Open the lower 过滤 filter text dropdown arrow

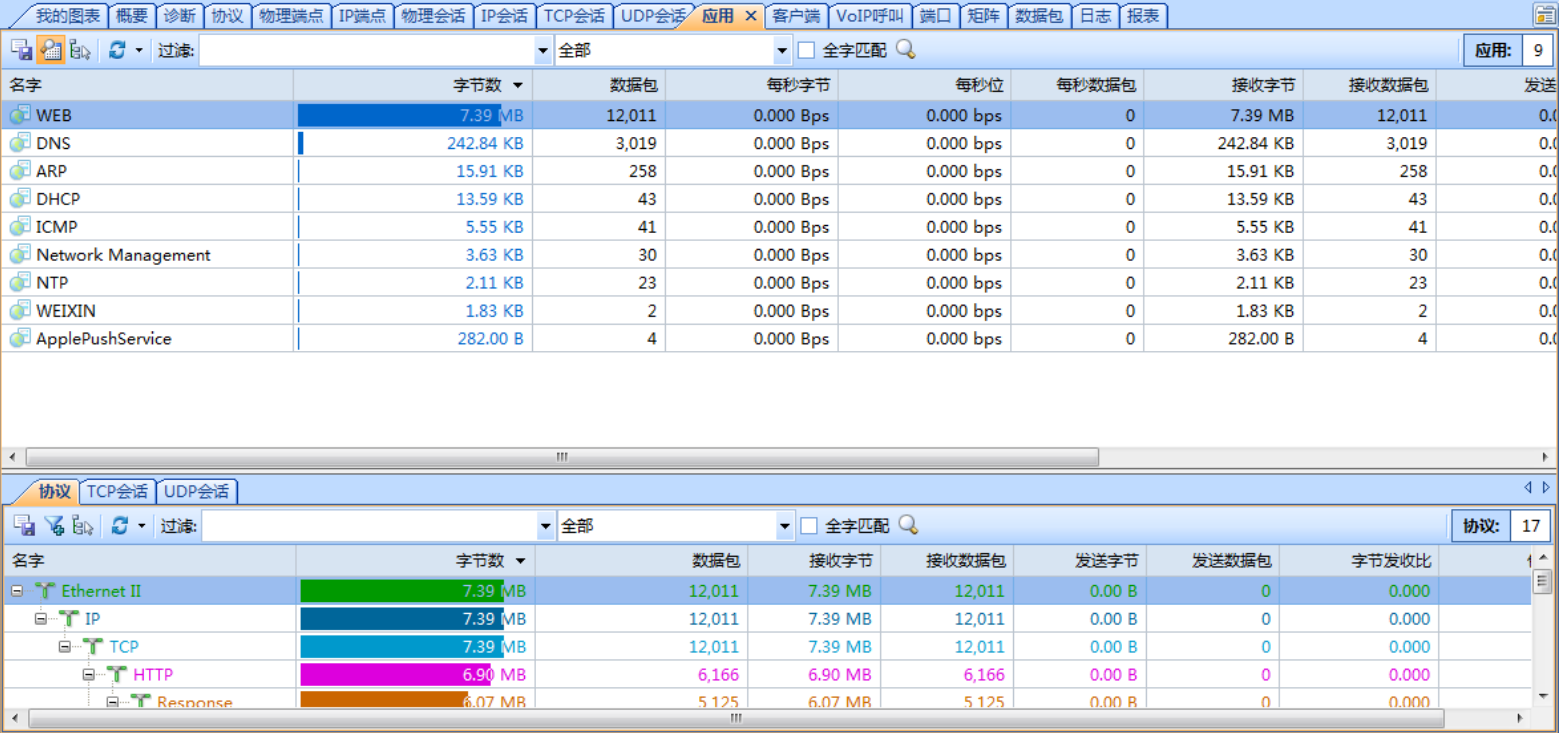click(546, 525)
